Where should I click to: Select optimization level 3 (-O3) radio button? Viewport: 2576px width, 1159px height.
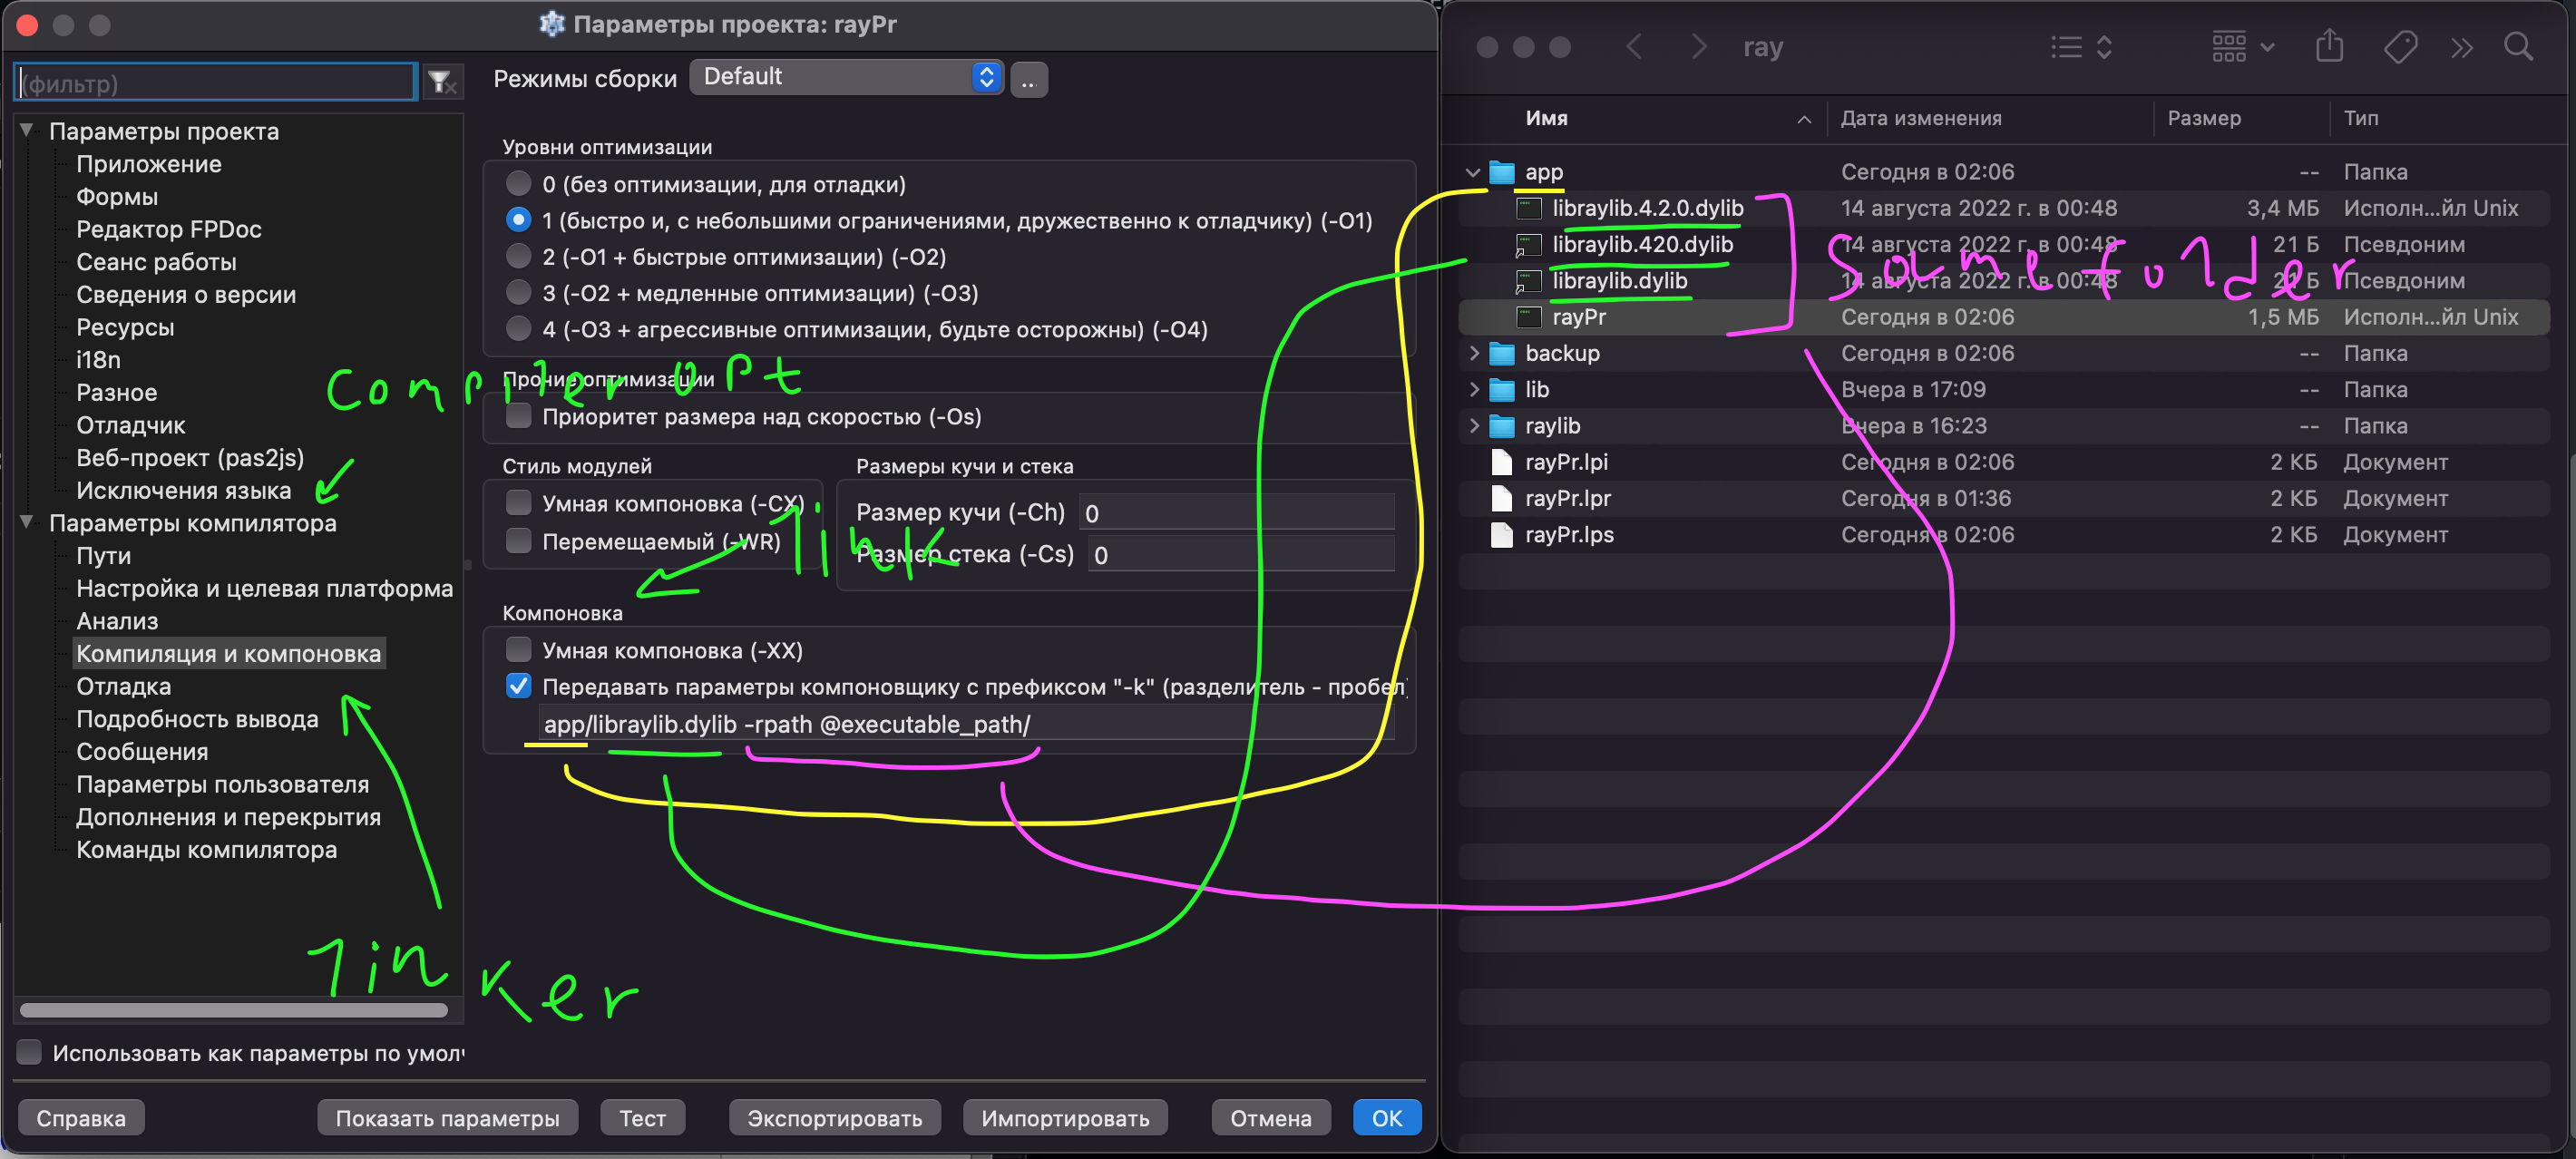(518, 292)
